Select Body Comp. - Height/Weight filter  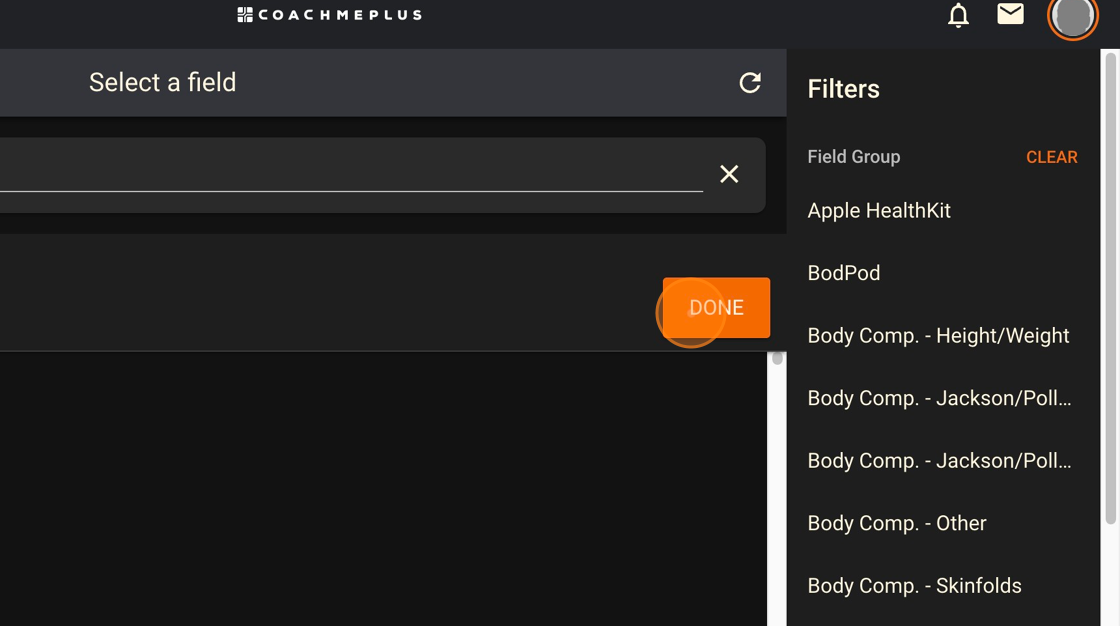938,336
